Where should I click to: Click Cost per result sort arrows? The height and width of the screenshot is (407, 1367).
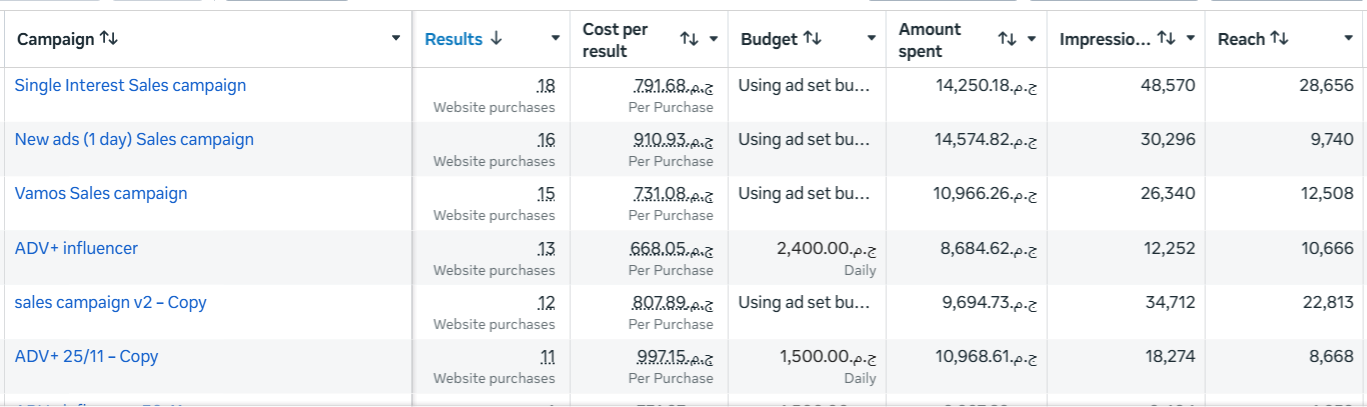tap(689, 39)
